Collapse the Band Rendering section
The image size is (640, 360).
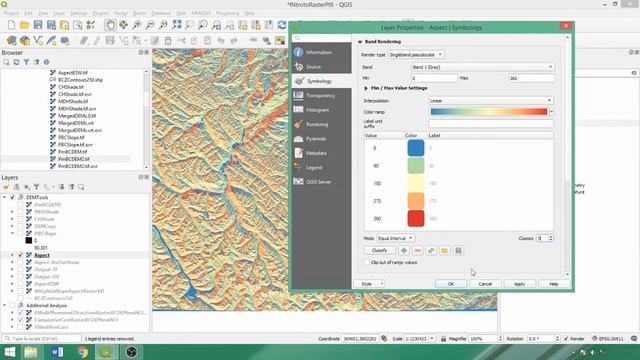[x=360, y=42]
